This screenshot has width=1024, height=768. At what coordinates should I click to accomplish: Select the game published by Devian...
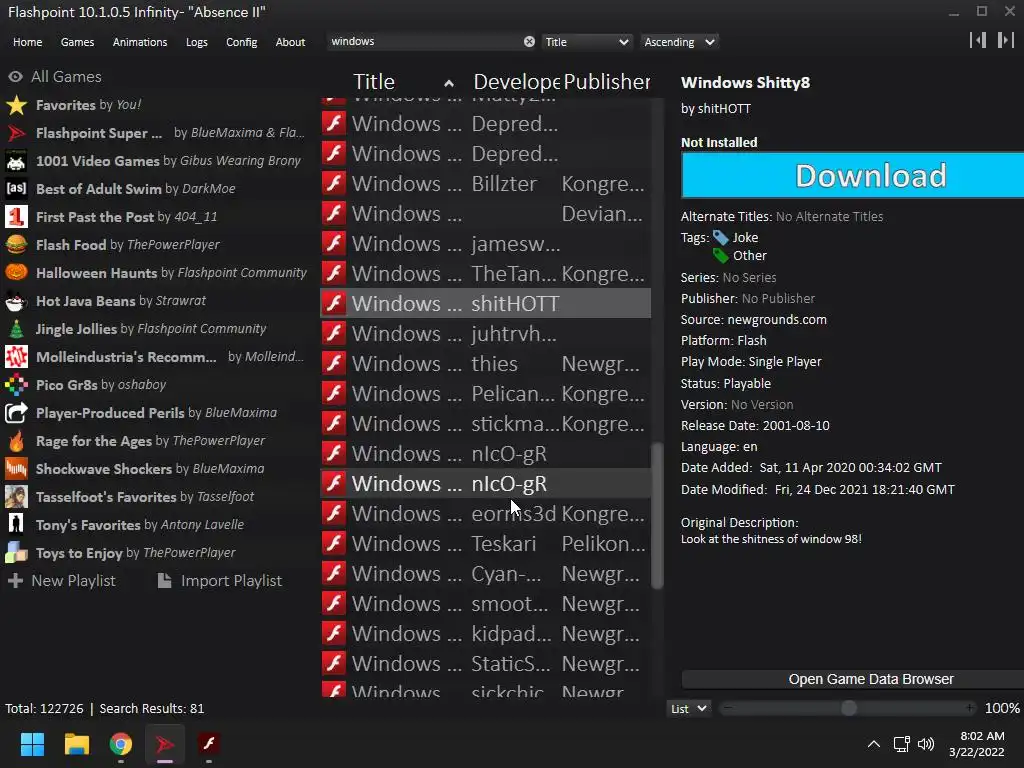tap(485, 214)
